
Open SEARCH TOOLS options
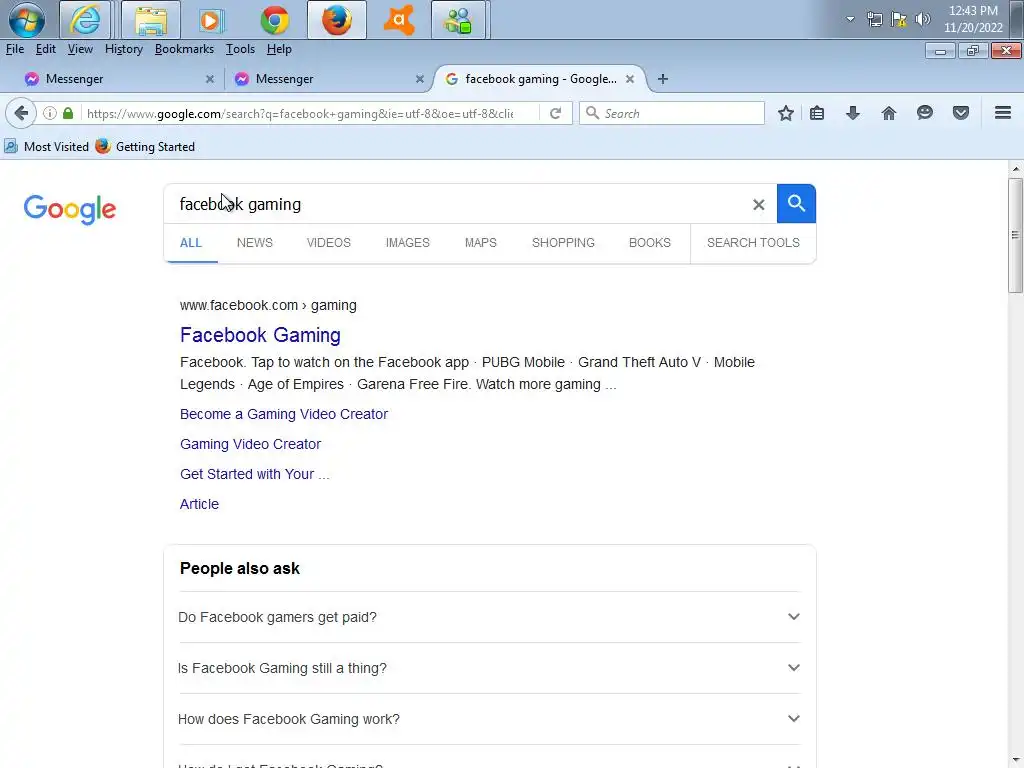753,243
